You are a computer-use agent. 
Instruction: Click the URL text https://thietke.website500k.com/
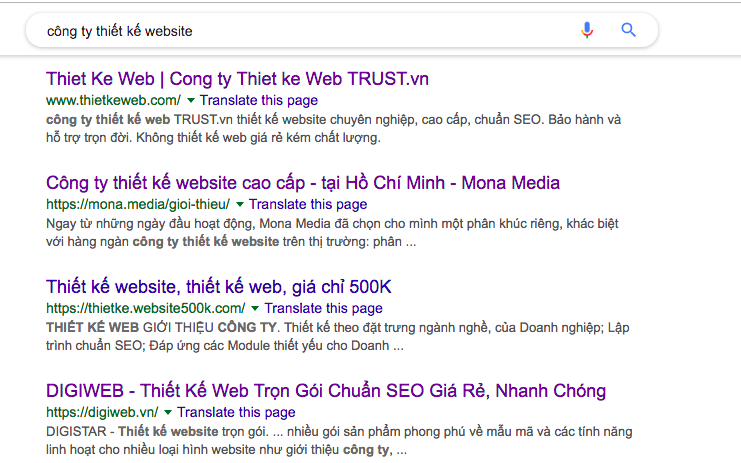[146, 308]
